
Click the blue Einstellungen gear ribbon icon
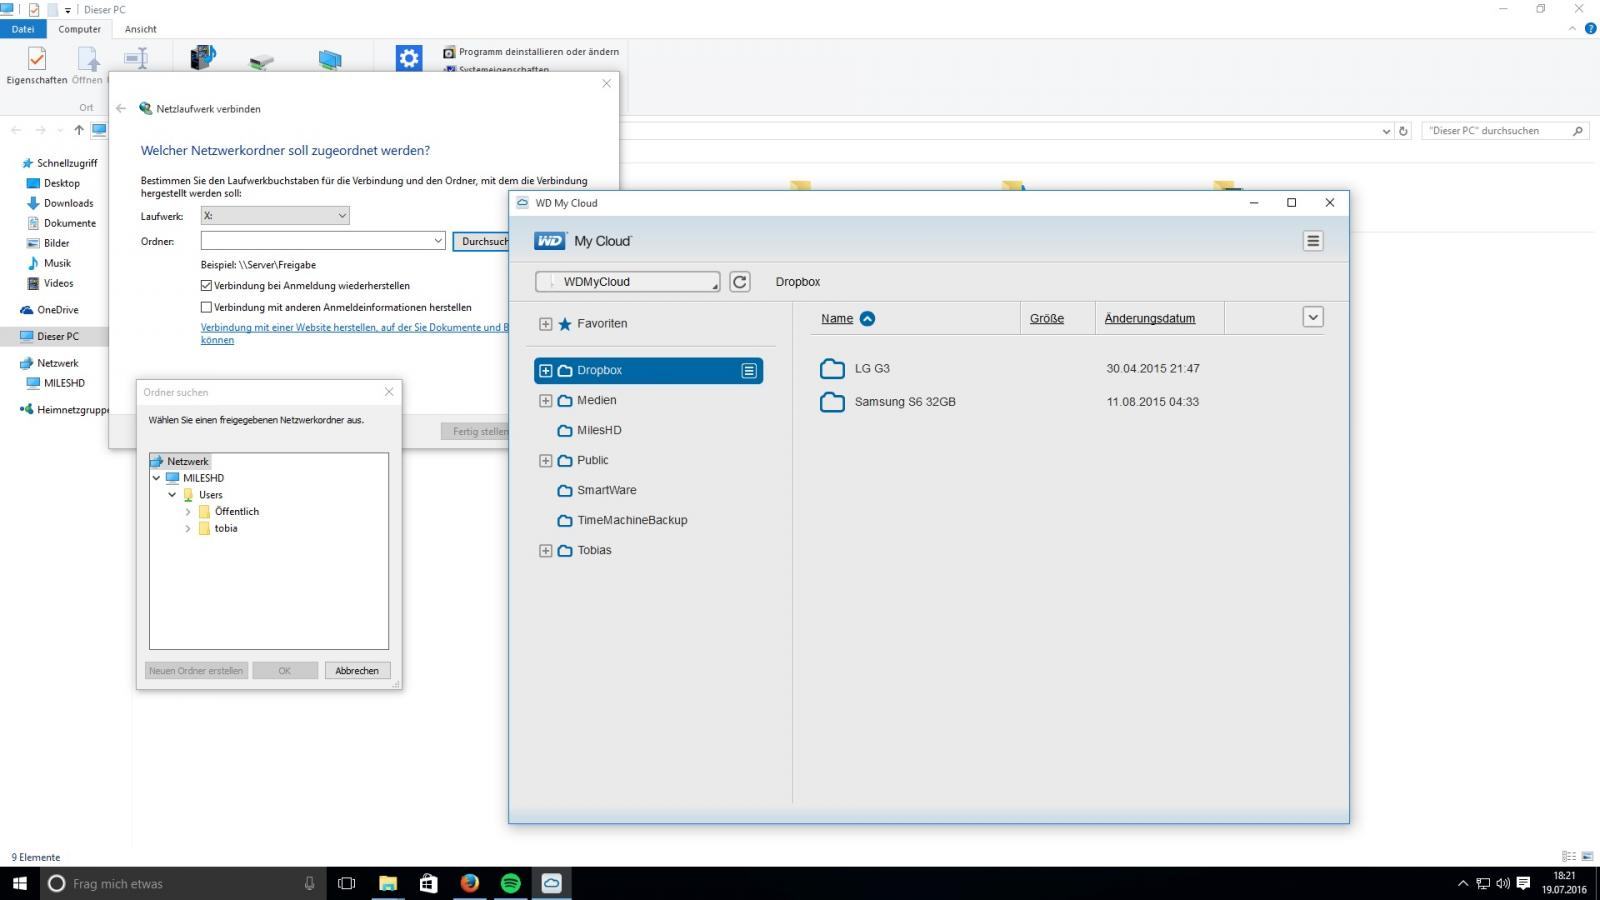pyautogui.click(x=408, y=58)
